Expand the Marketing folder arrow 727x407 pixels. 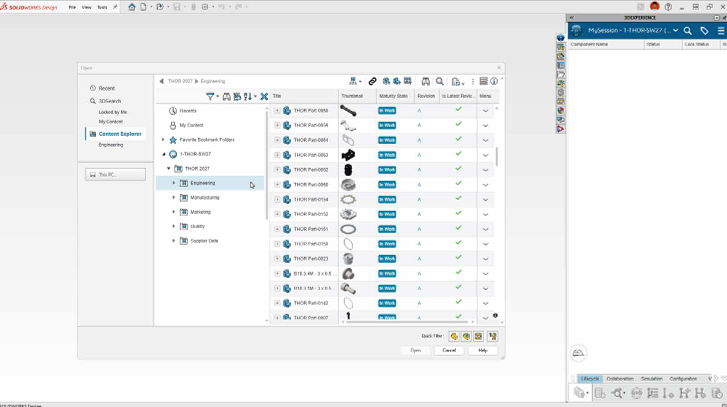[x=174, y=212]
